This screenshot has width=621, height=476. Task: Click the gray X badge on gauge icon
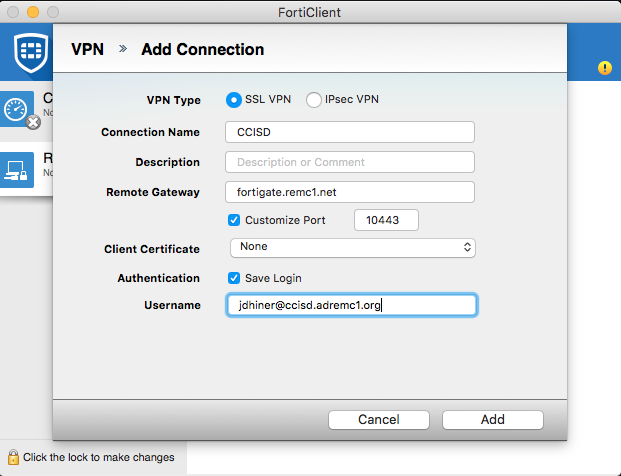point(33,122)
